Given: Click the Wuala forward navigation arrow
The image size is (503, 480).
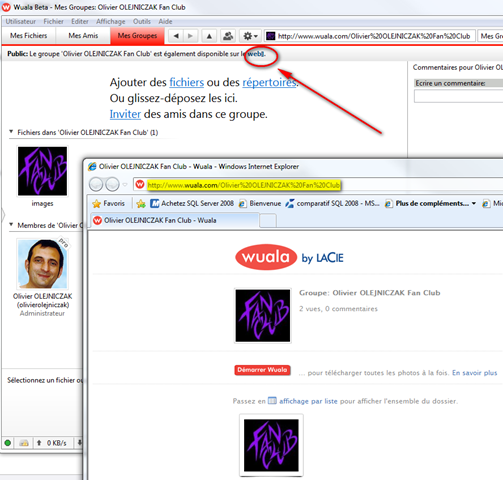Looking at the screenshot, I should [x=190, y=36].
